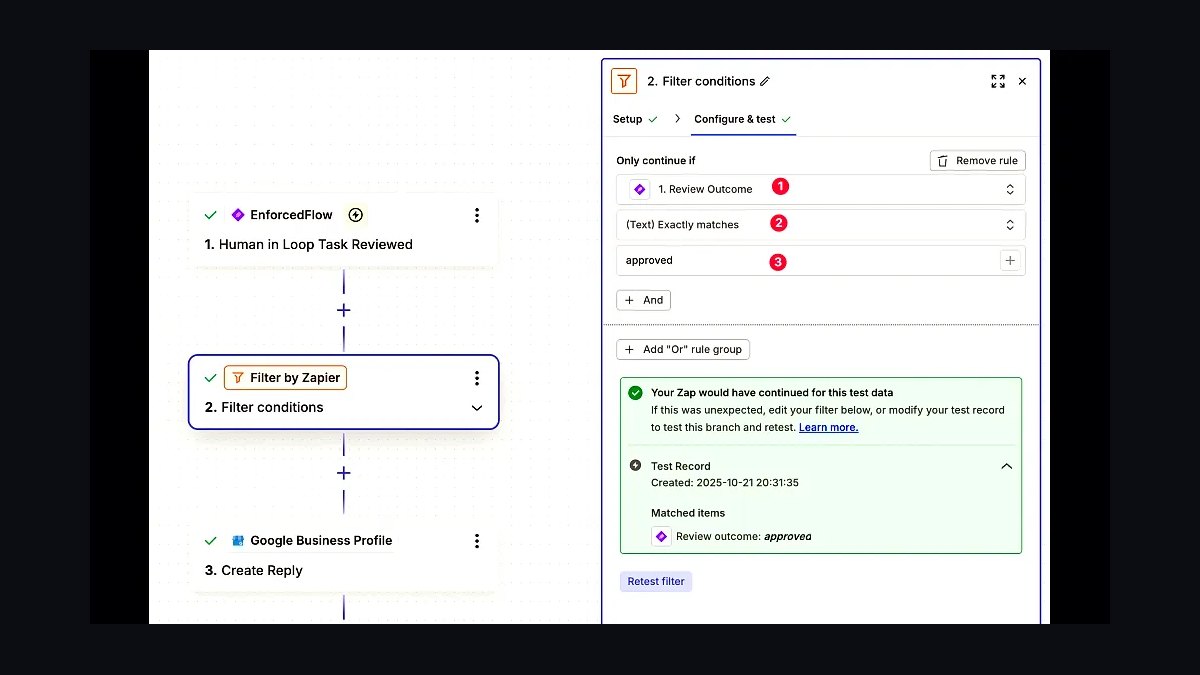Click the EnforcedFlow purple diamond app icon in workflow
Viewport: 1200px width, 675px height.
238,215
